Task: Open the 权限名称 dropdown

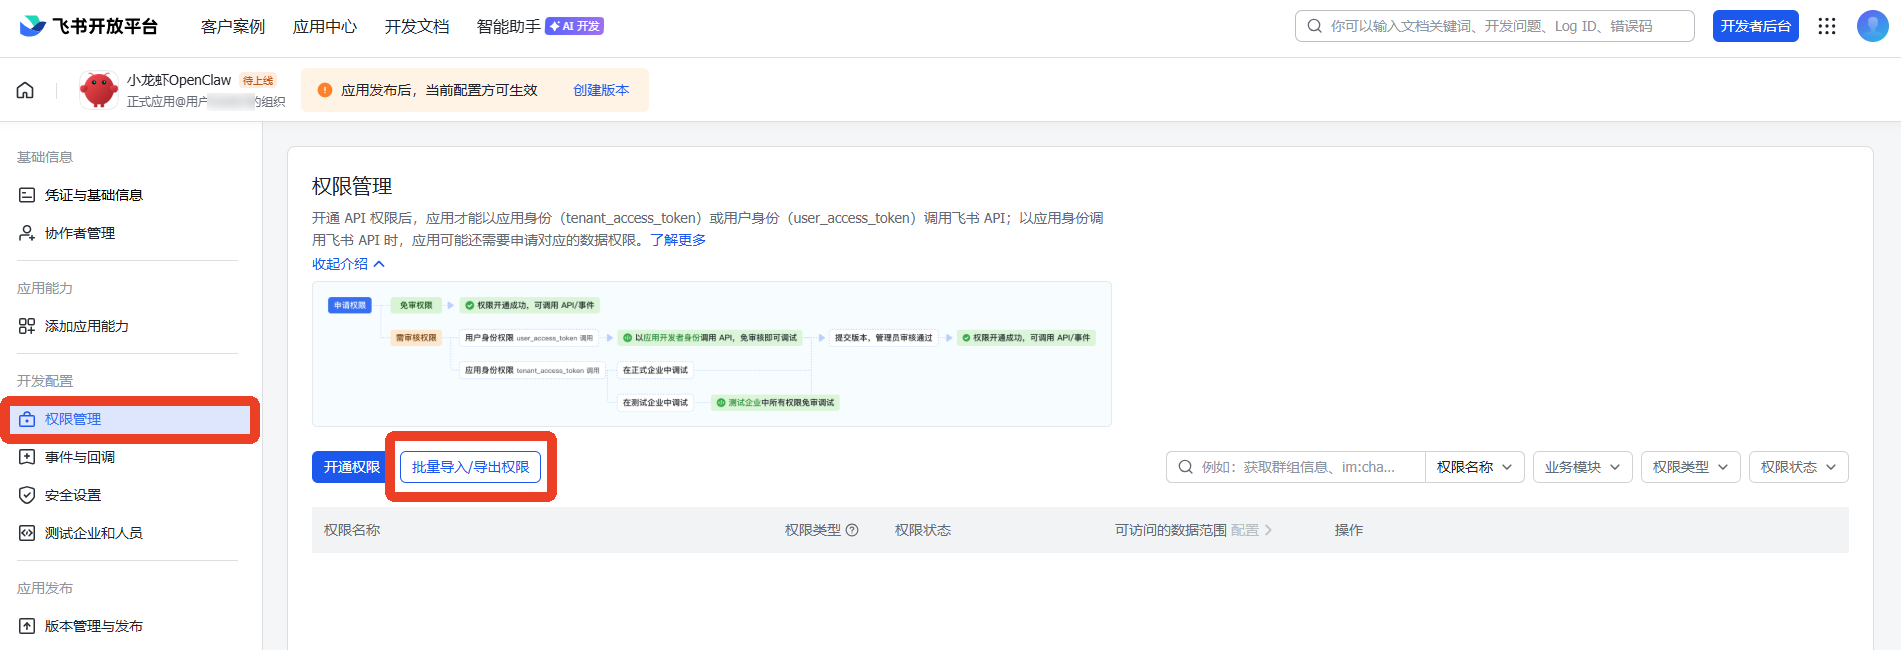Action: coord(1474,467)
